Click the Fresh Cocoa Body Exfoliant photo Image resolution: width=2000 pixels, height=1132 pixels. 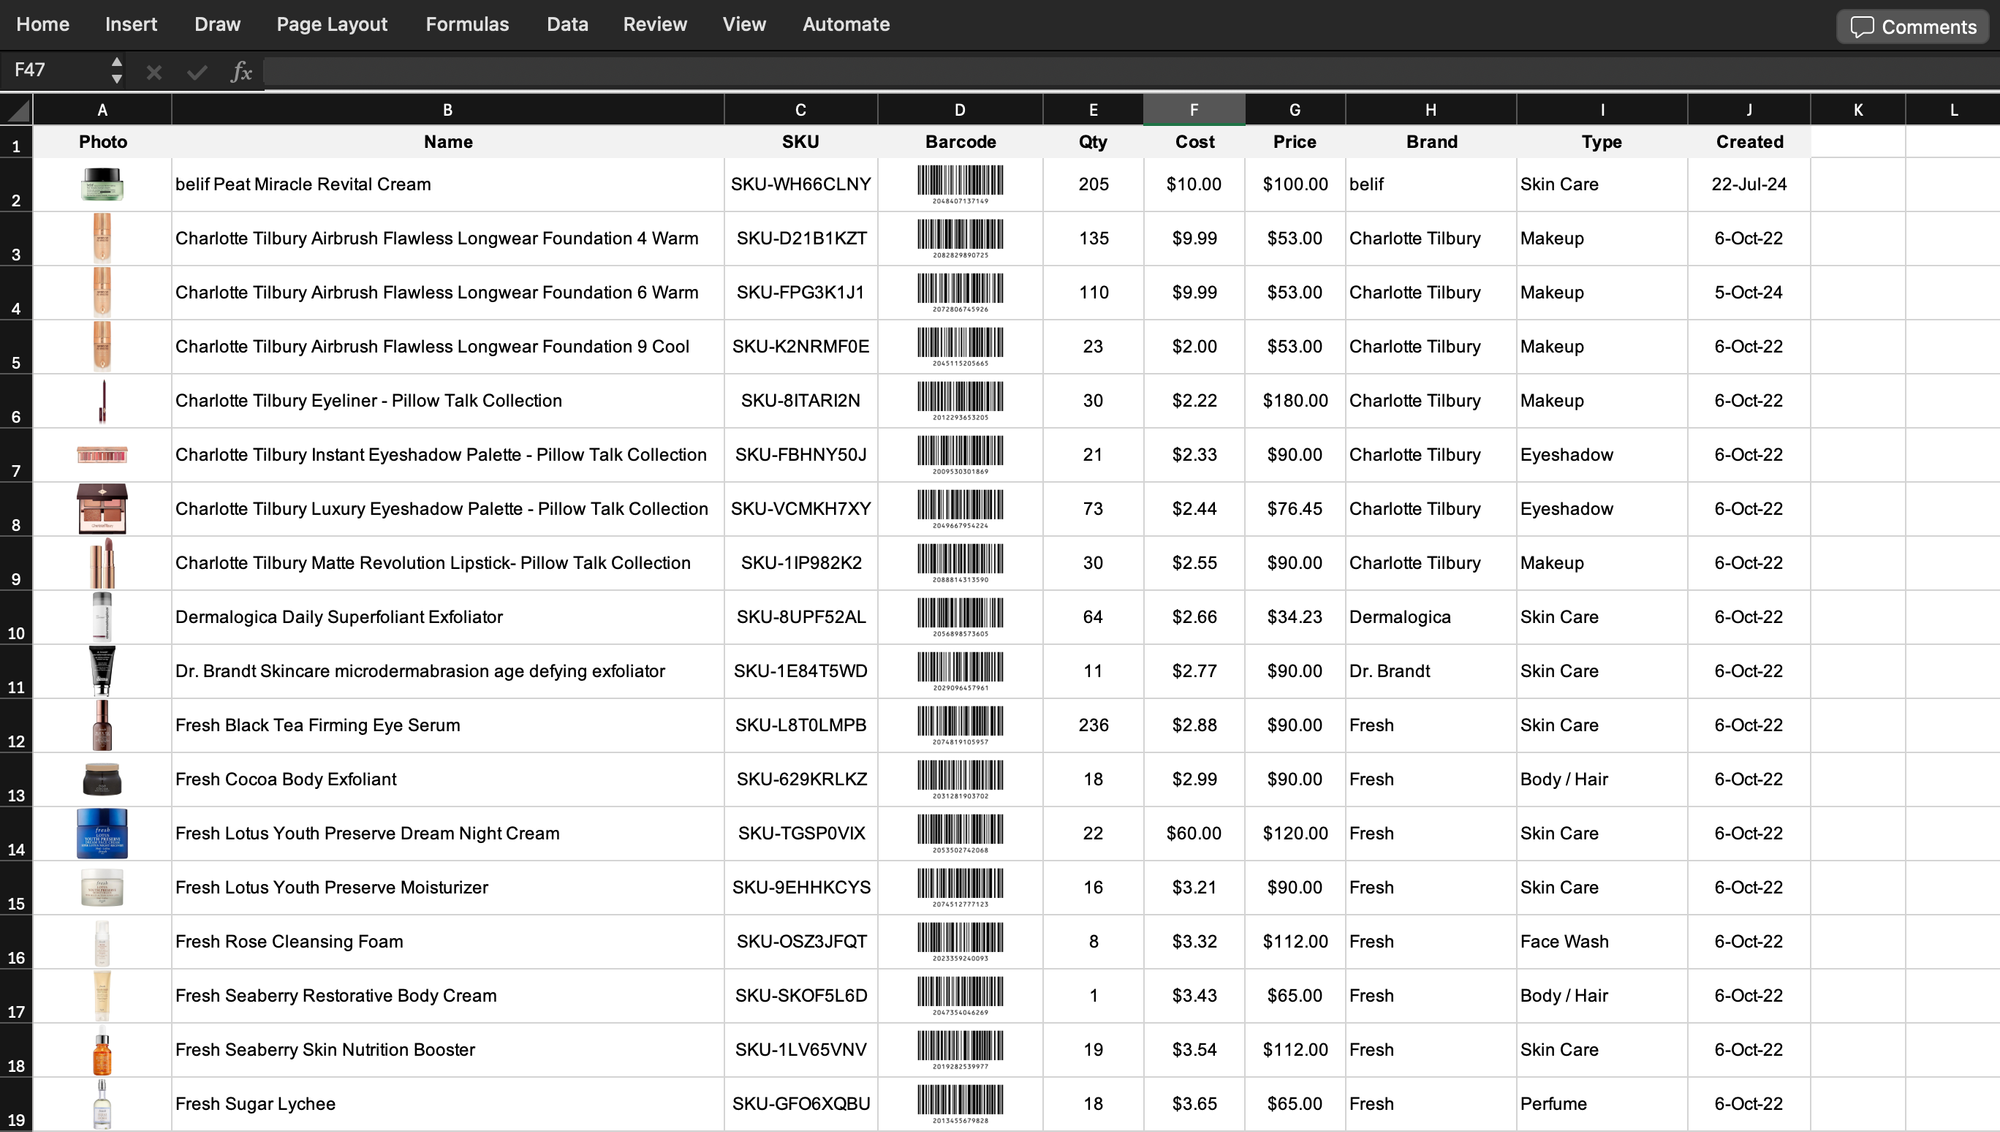click(x=102, y=779)
